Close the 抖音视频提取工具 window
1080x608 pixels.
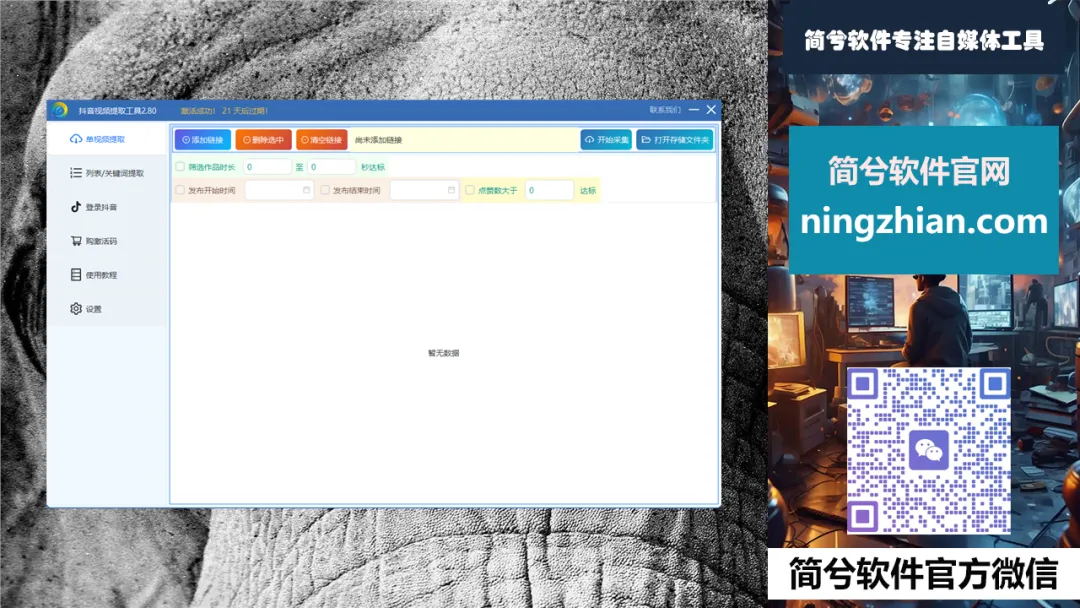tap(712, 109)
